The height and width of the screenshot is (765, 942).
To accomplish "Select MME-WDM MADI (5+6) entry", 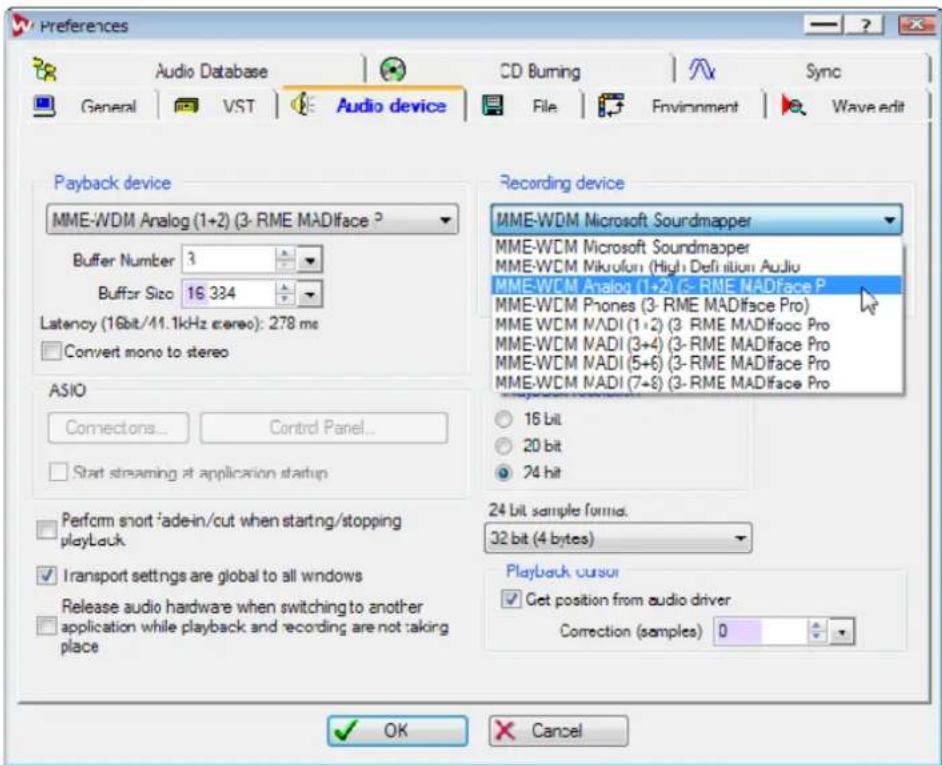I will 697,364.
